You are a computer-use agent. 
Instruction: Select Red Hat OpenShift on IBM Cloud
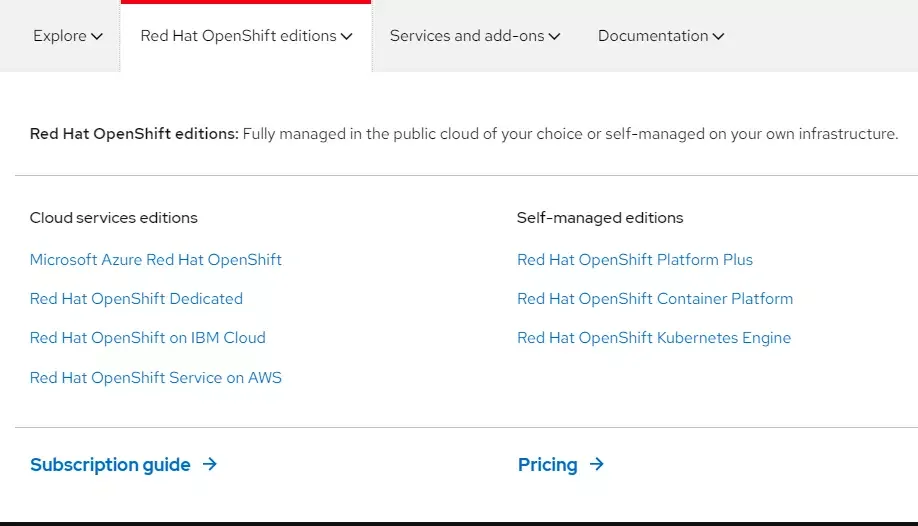coord(148,338)
